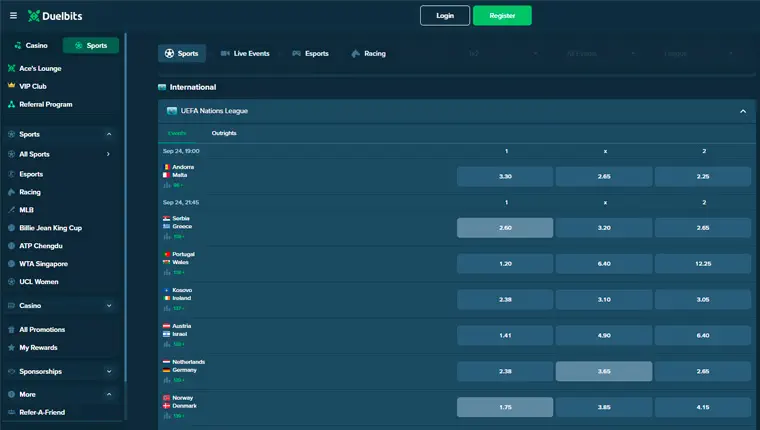Bet on Denmark win at 4.15
Screen dimensions: 760x430
click(703, 407)
